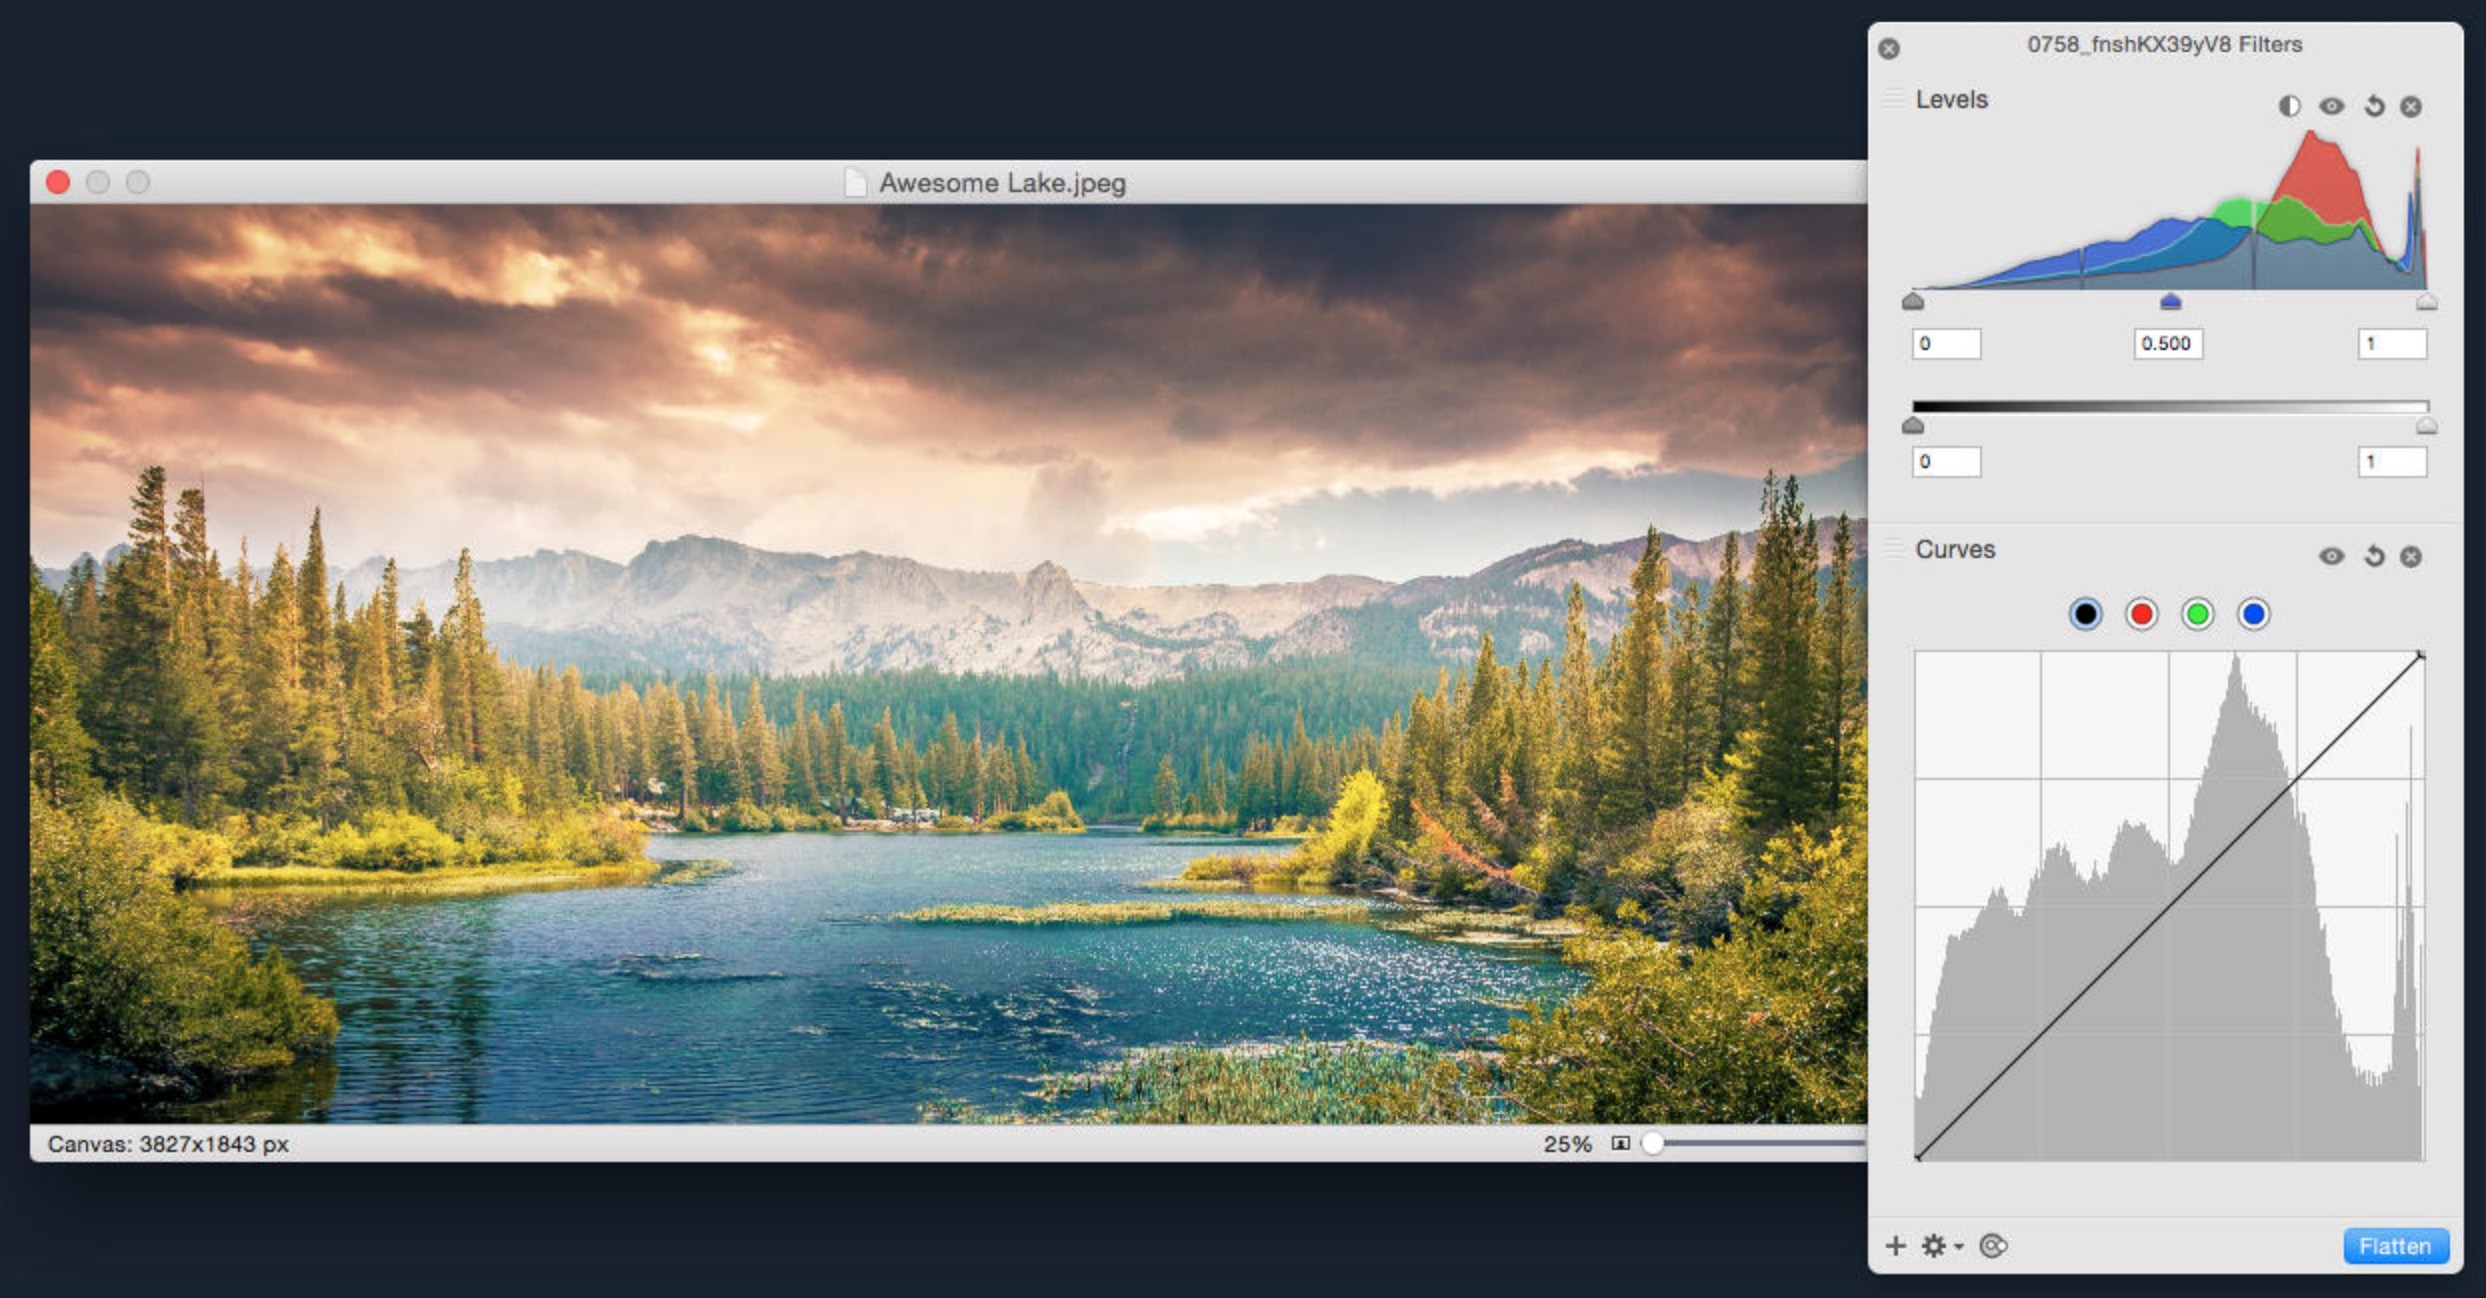Reset the Curves filter
This screenshot has height=1298, width=2486.
(2373, 556)
